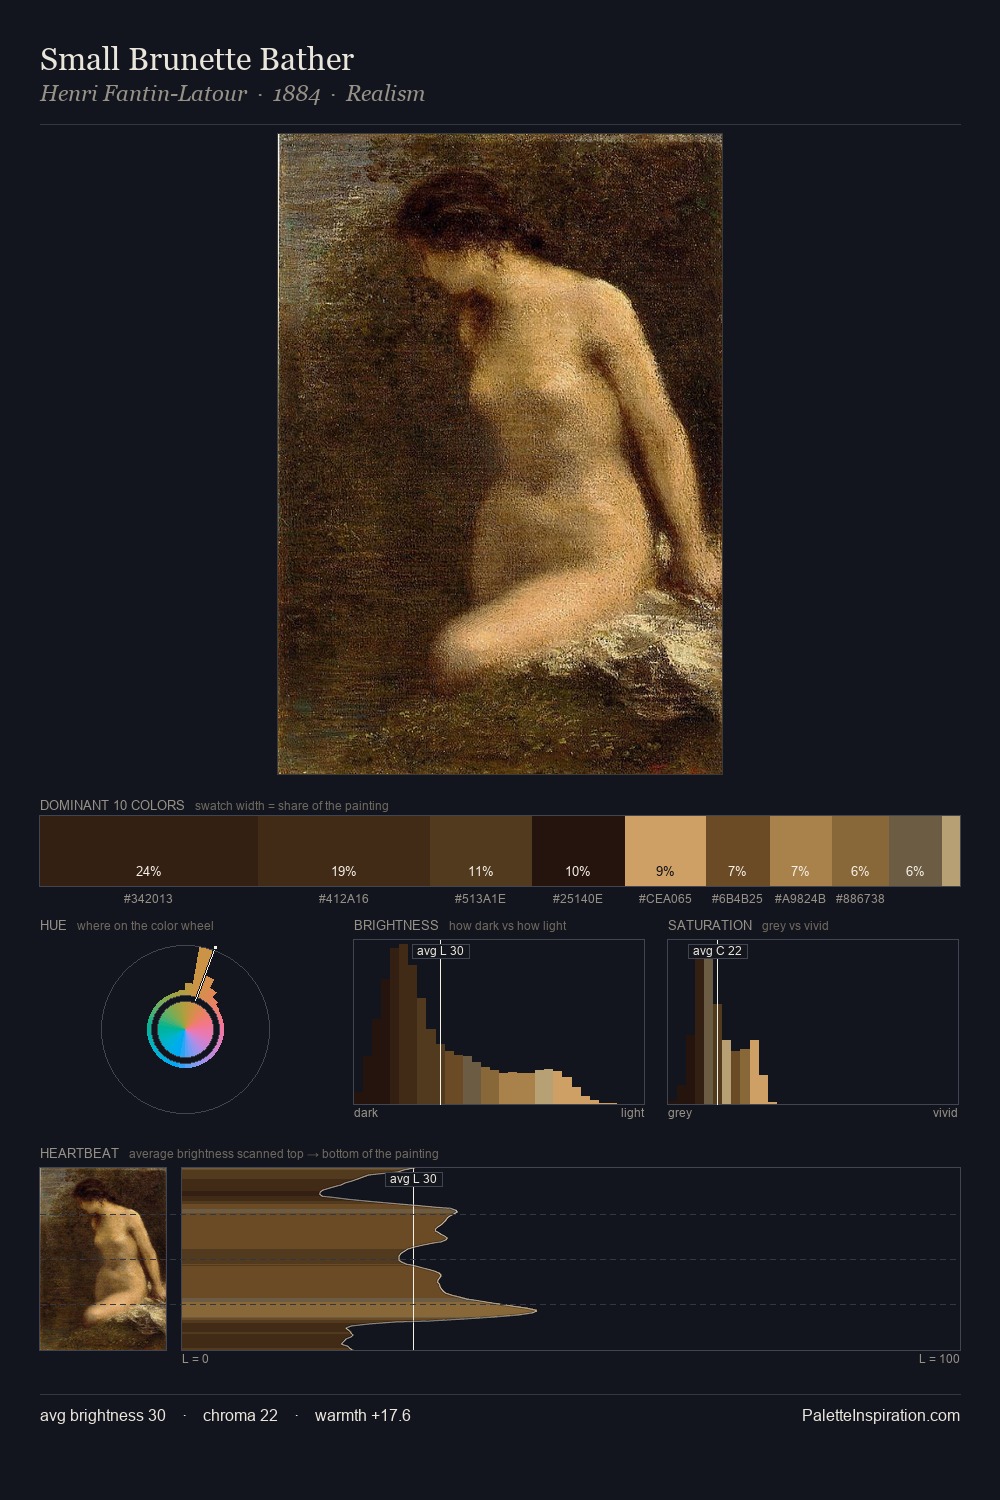This screenshot has width=1000, height=1500.
Task: Click the 'dark' axis label
Action: (366, 1113)
